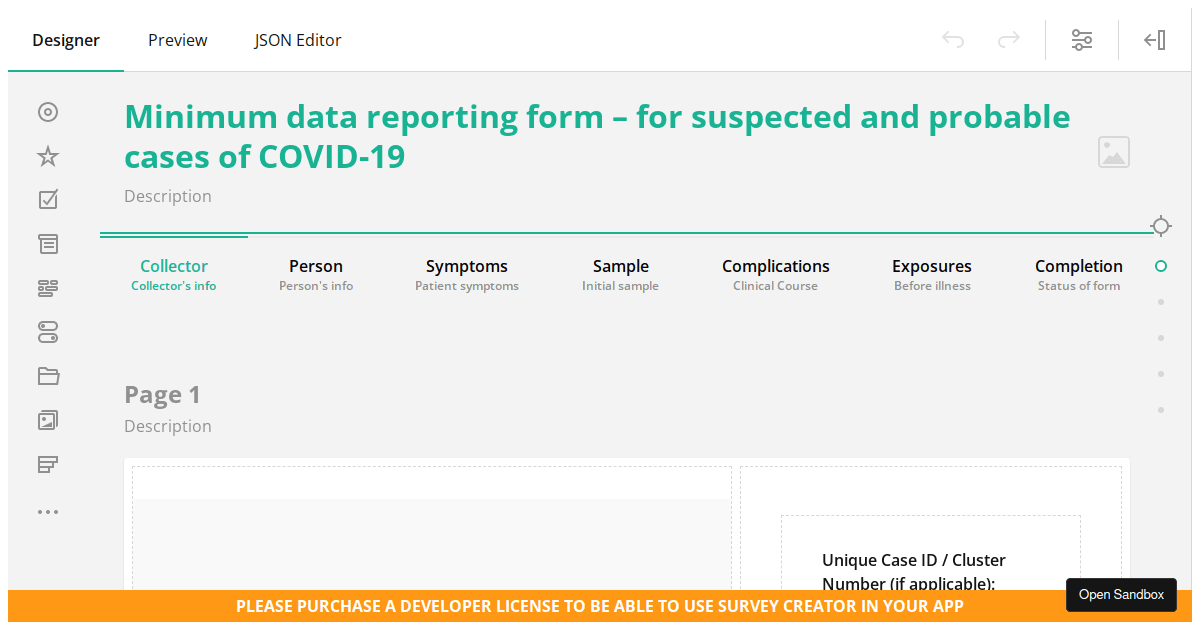Switch to the Preview tab
Screen dimensions: 1200x630
click(178, 40)
